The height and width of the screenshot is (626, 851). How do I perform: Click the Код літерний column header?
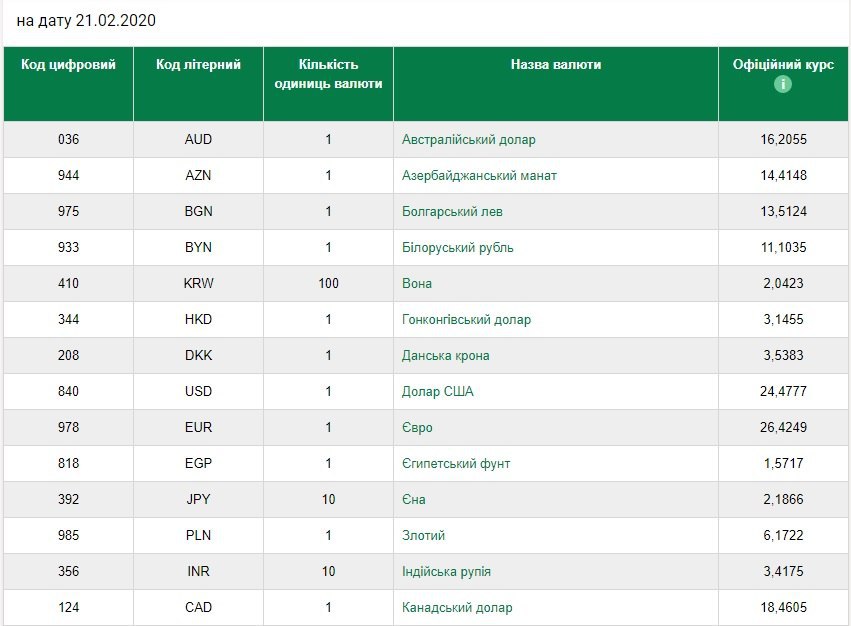[x=198, y=65]
